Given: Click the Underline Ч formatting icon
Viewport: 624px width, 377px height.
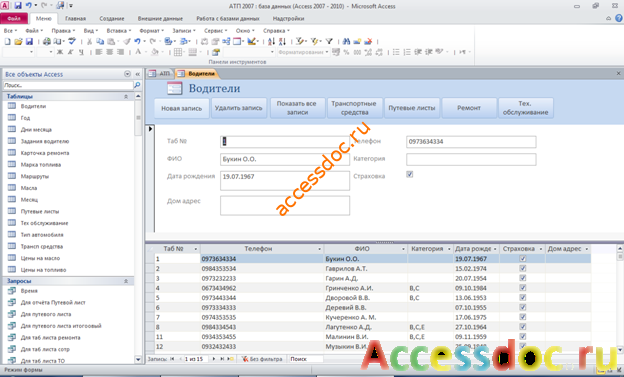Looking at the screenshot, I should tap(81, 52).
